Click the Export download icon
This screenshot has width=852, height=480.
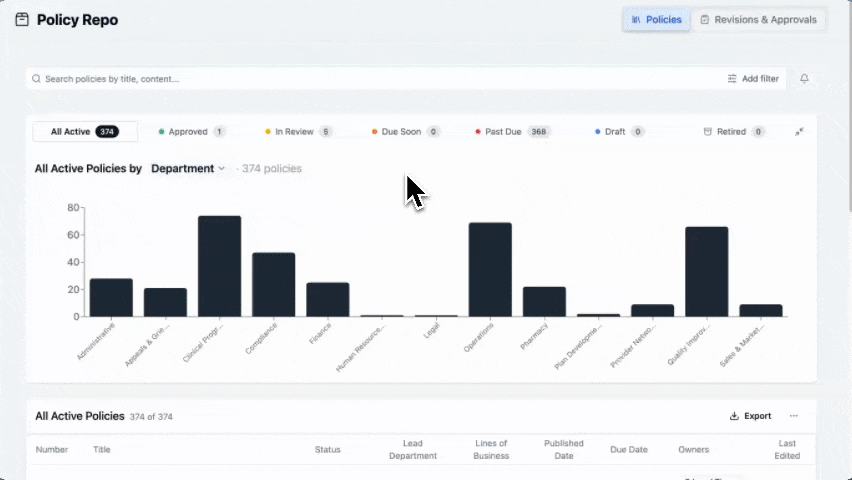(x=734, y=416)
